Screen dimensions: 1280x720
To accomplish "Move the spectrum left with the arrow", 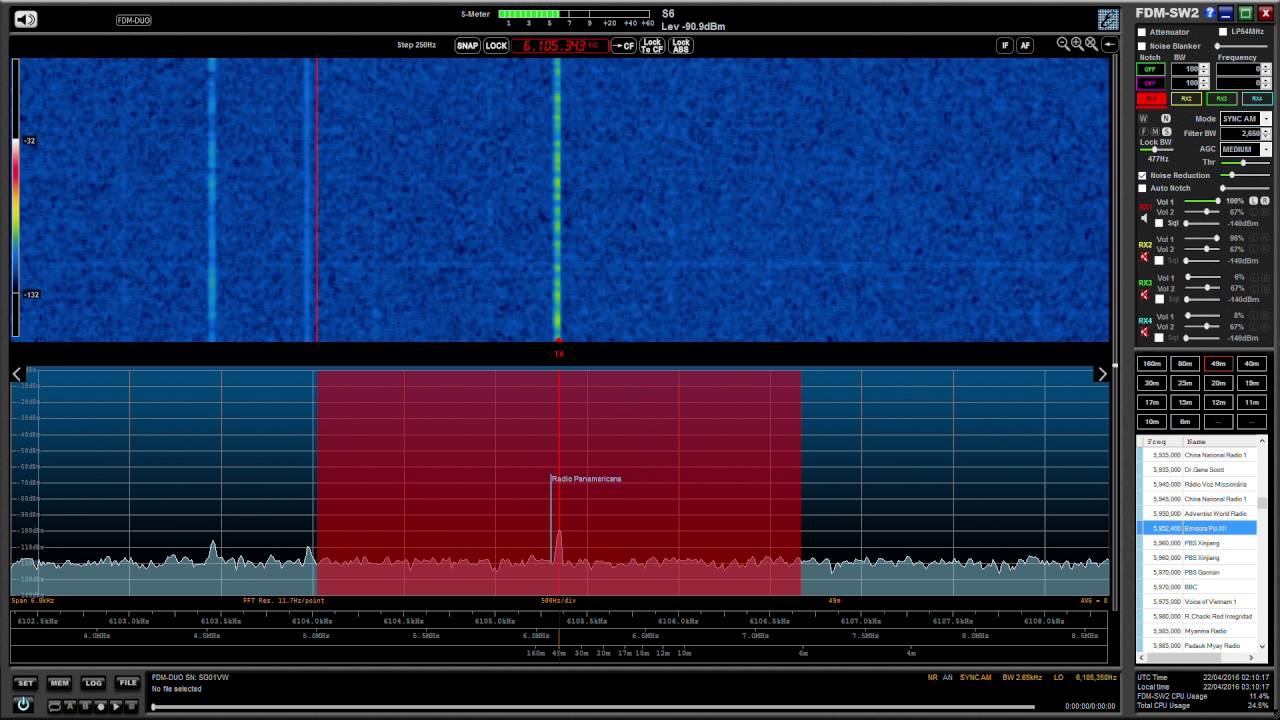I will click(17, 374).
